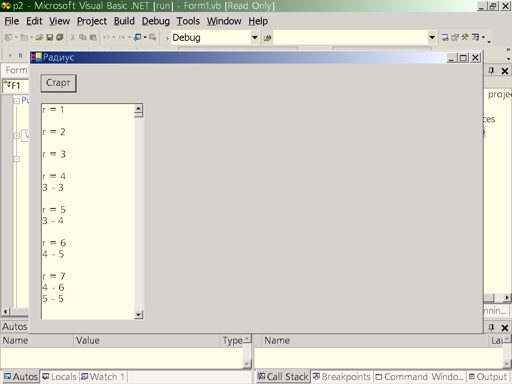This screenshot has height=384, width=512.
Task: Open the File menu
Action: click(x=12, y=21)
